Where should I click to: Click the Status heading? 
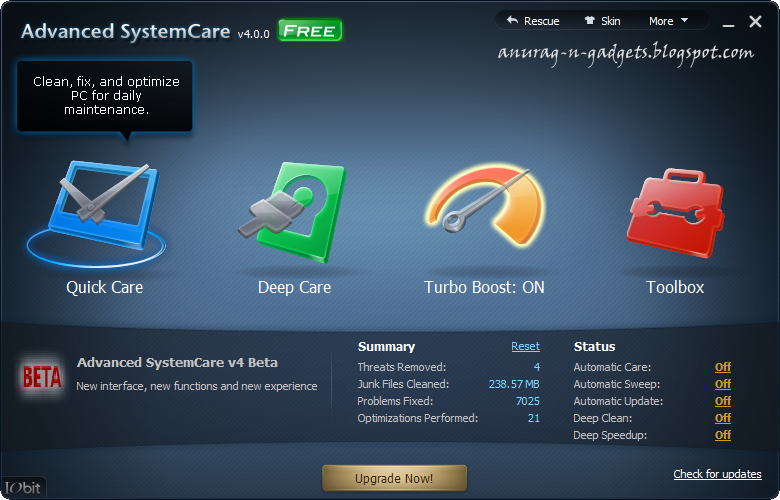click(594, 347)
